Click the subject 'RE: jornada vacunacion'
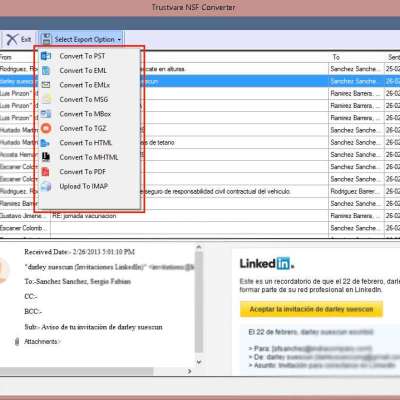The image size is (400, 400). click(x=84, y=216)
